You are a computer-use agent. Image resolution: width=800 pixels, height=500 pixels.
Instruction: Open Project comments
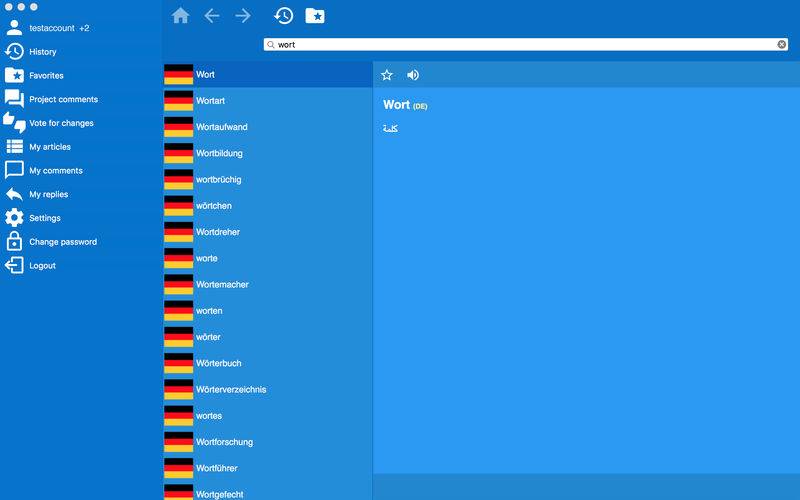tap(63, 99)
